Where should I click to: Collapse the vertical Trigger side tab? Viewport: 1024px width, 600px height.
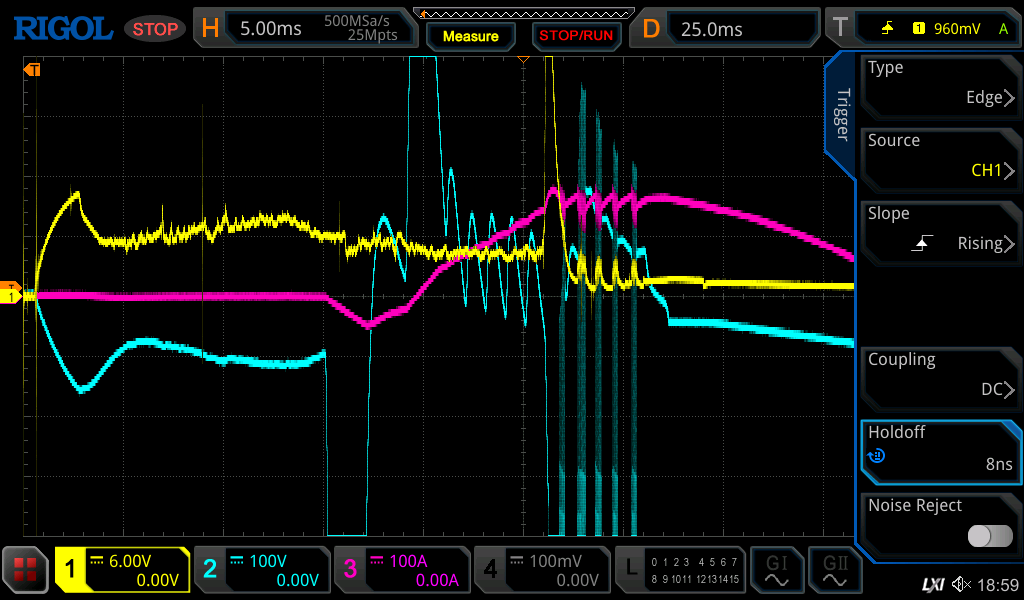tap(841, 115)
